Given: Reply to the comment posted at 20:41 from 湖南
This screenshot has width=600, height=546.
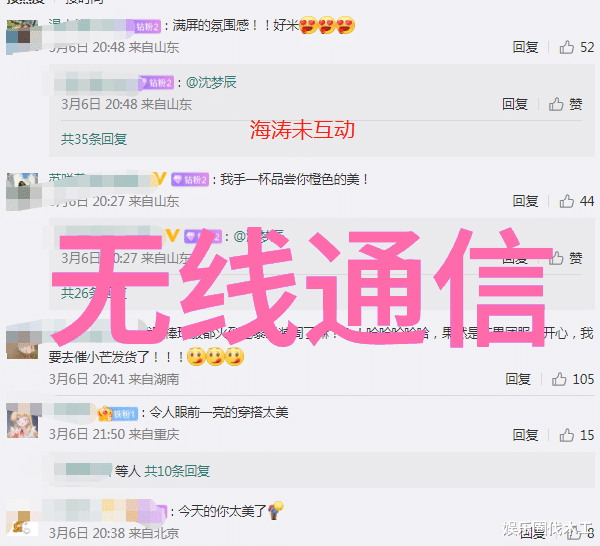Looking at the screenshot, I should pyautogui.click(x=518, y=379).
